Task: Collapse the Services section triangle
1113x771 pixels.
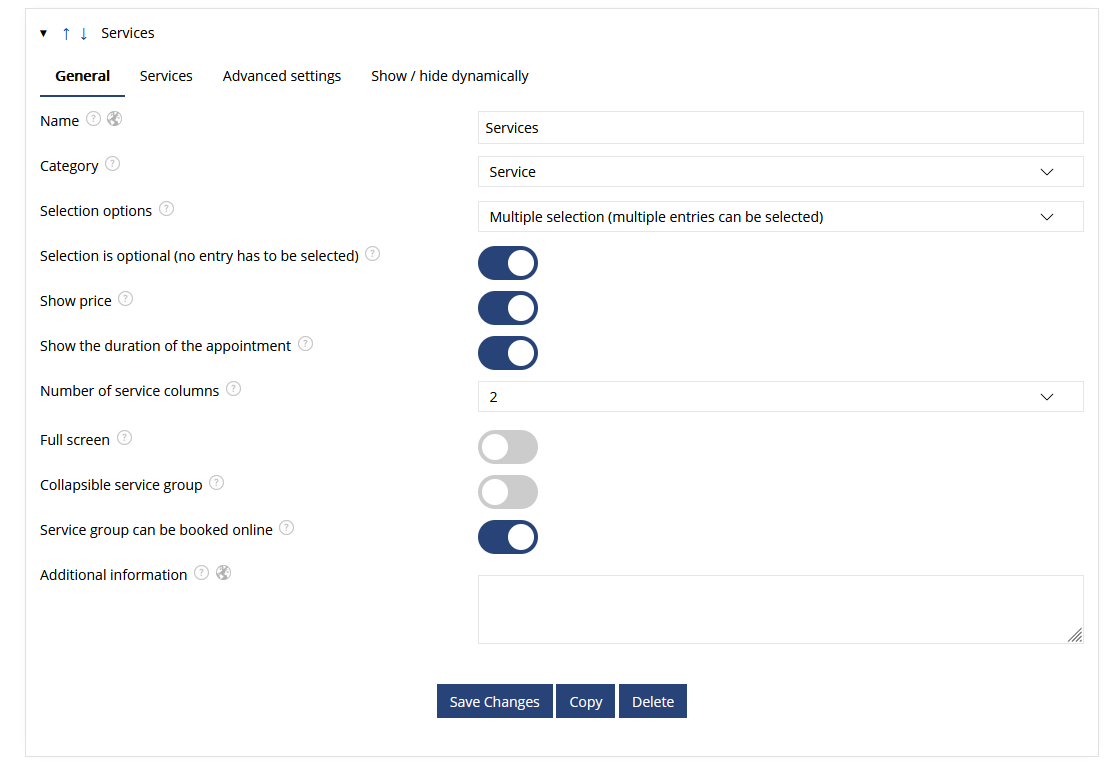Action: (43, 33)
